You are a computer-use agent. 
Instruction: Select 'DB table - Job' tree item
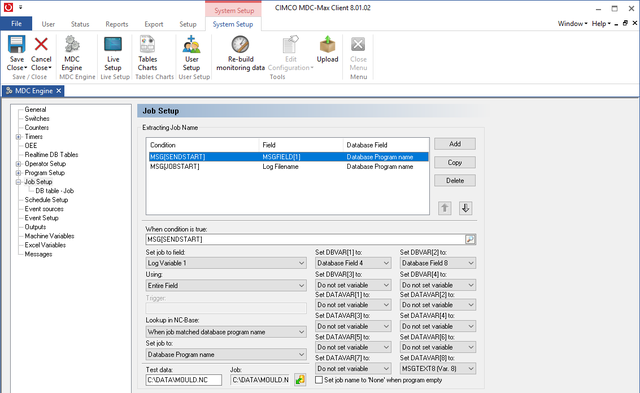click(x=54, y=191)
